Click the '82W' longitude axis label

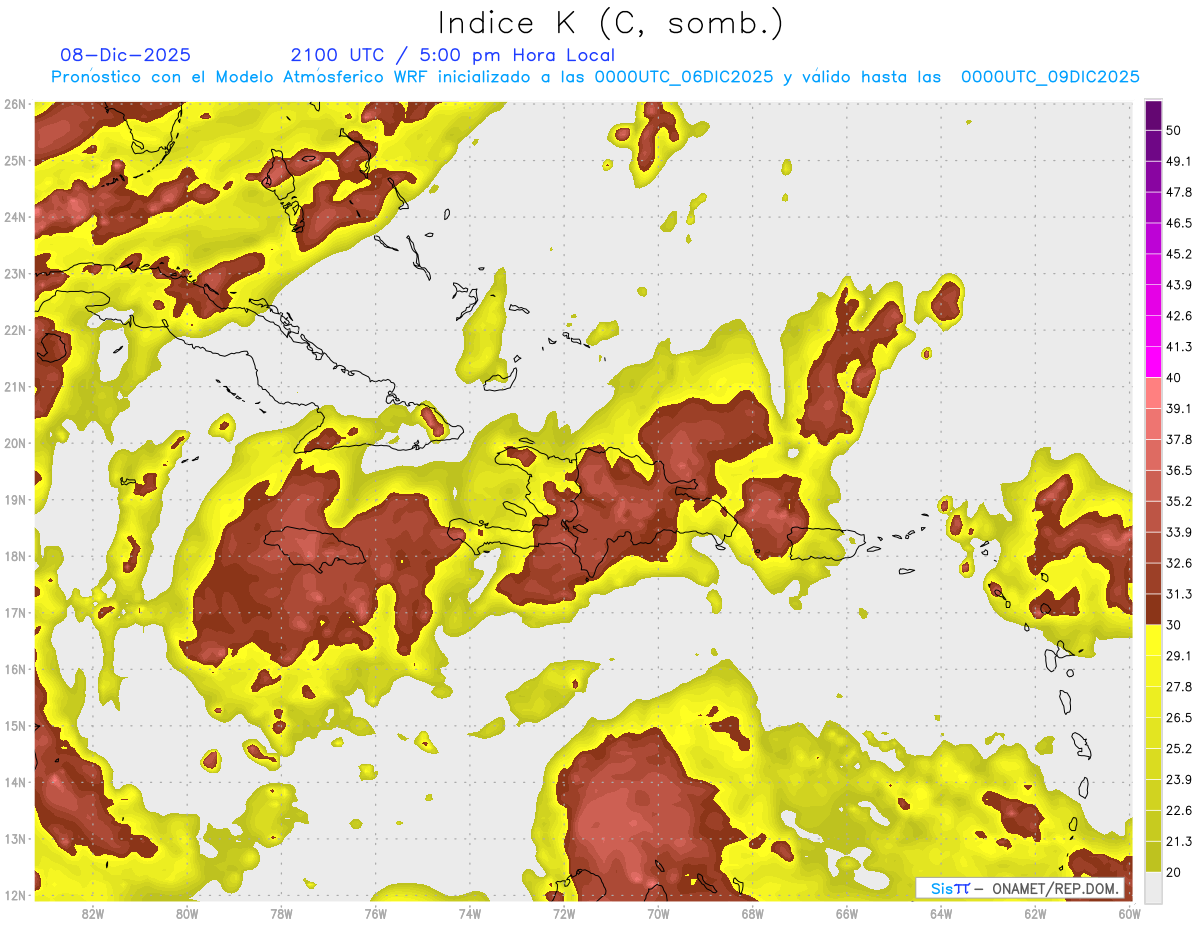tap(93, 913)
